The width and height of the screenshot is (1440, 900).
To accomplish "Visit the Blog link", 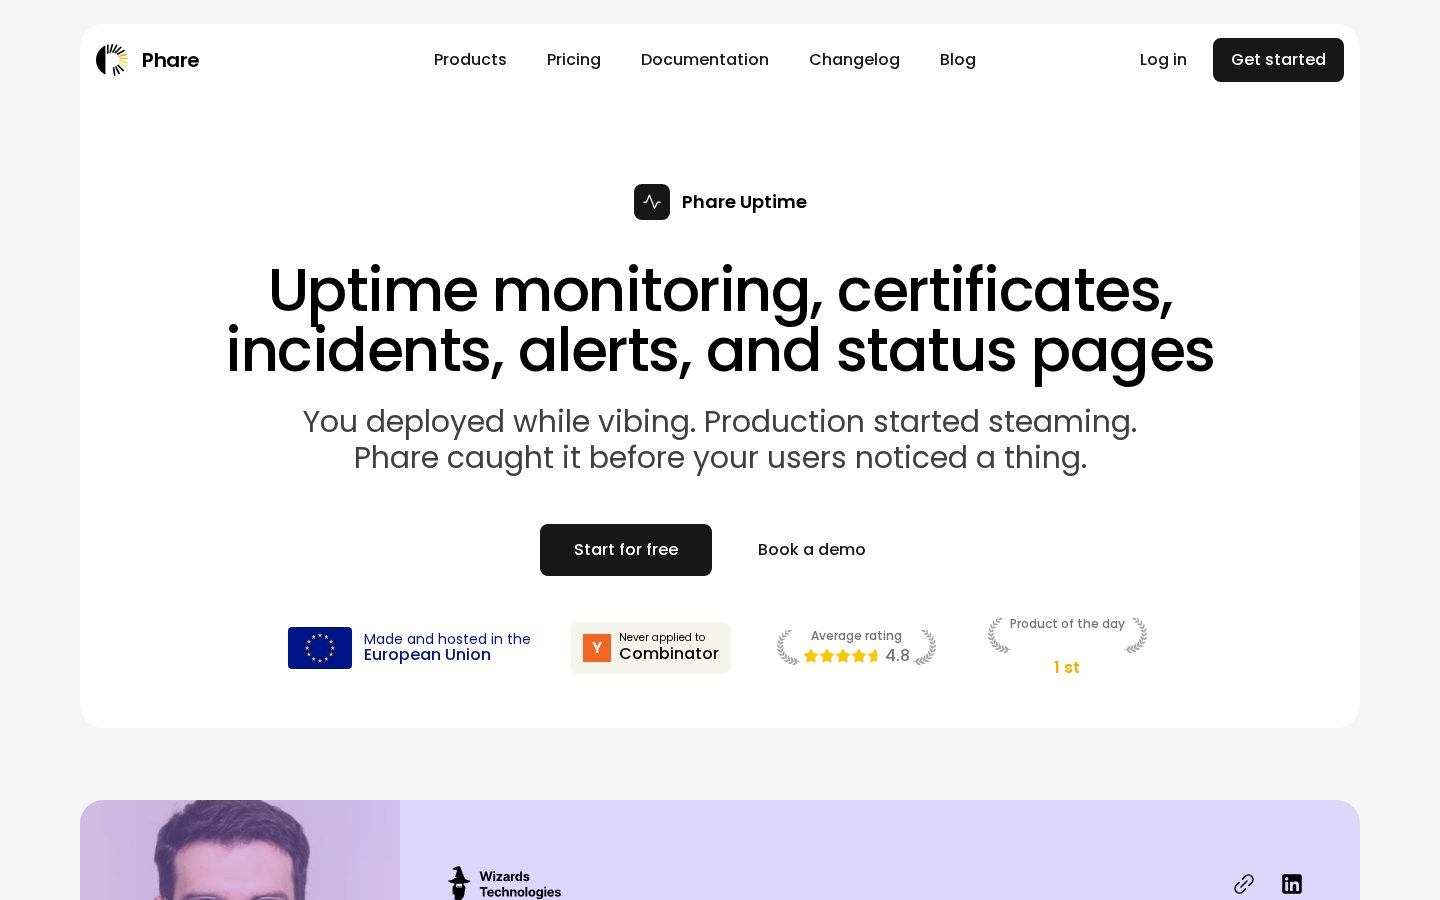I will [958, 60].
